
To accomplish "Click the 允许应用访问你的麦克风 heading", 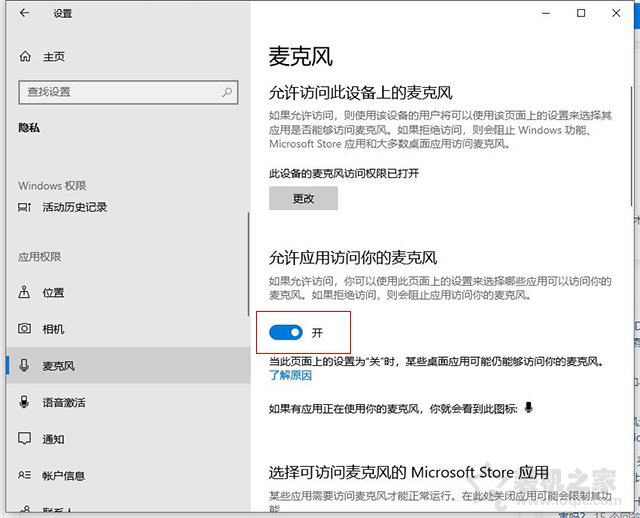I will coord(353,258).
